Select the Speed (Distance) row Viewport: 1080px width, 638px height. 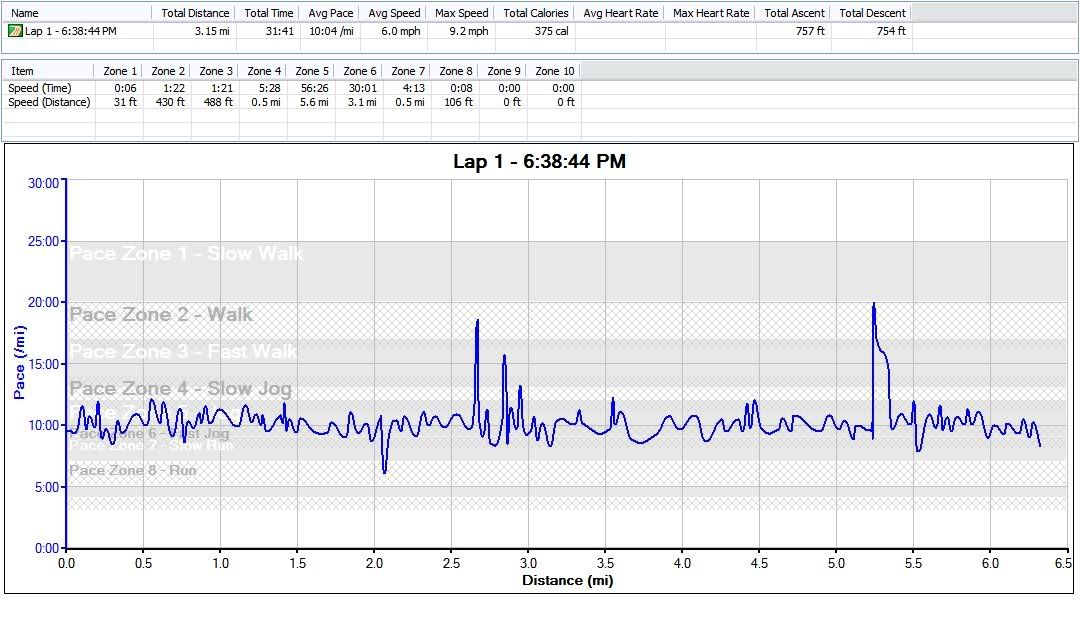coord(48,102)
